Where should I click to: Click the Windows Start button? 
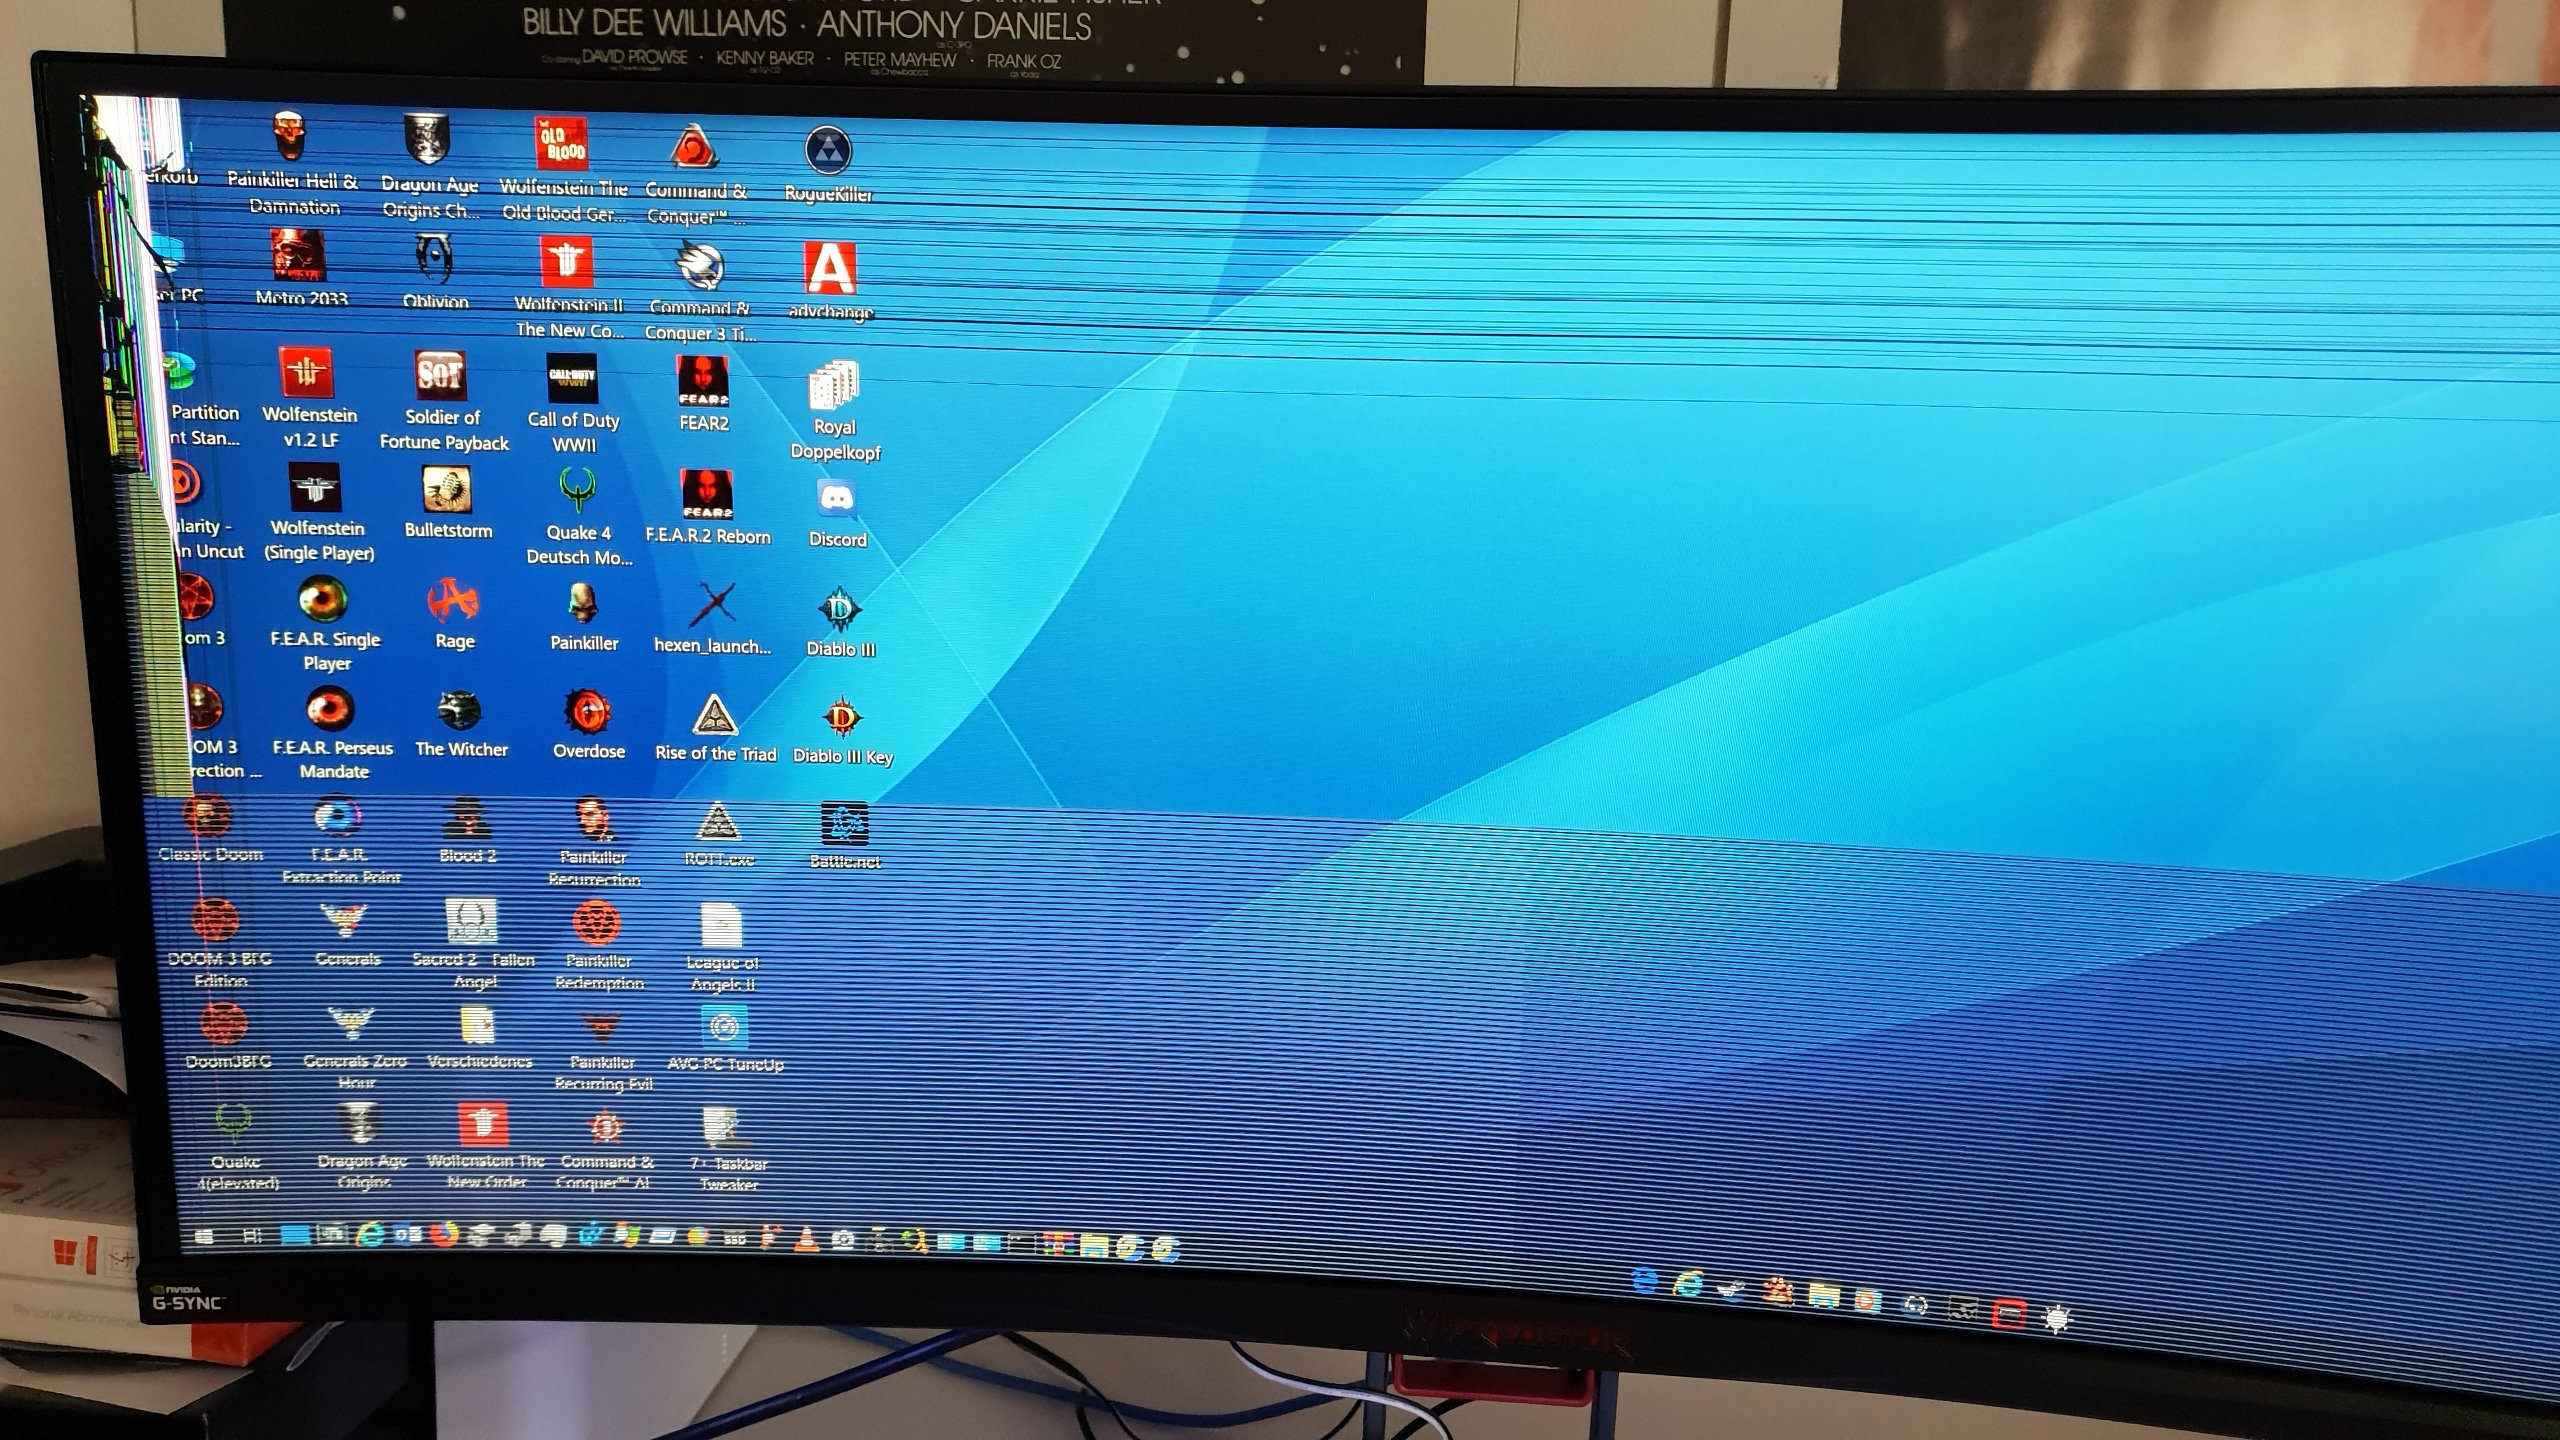tap(204, 1237)
